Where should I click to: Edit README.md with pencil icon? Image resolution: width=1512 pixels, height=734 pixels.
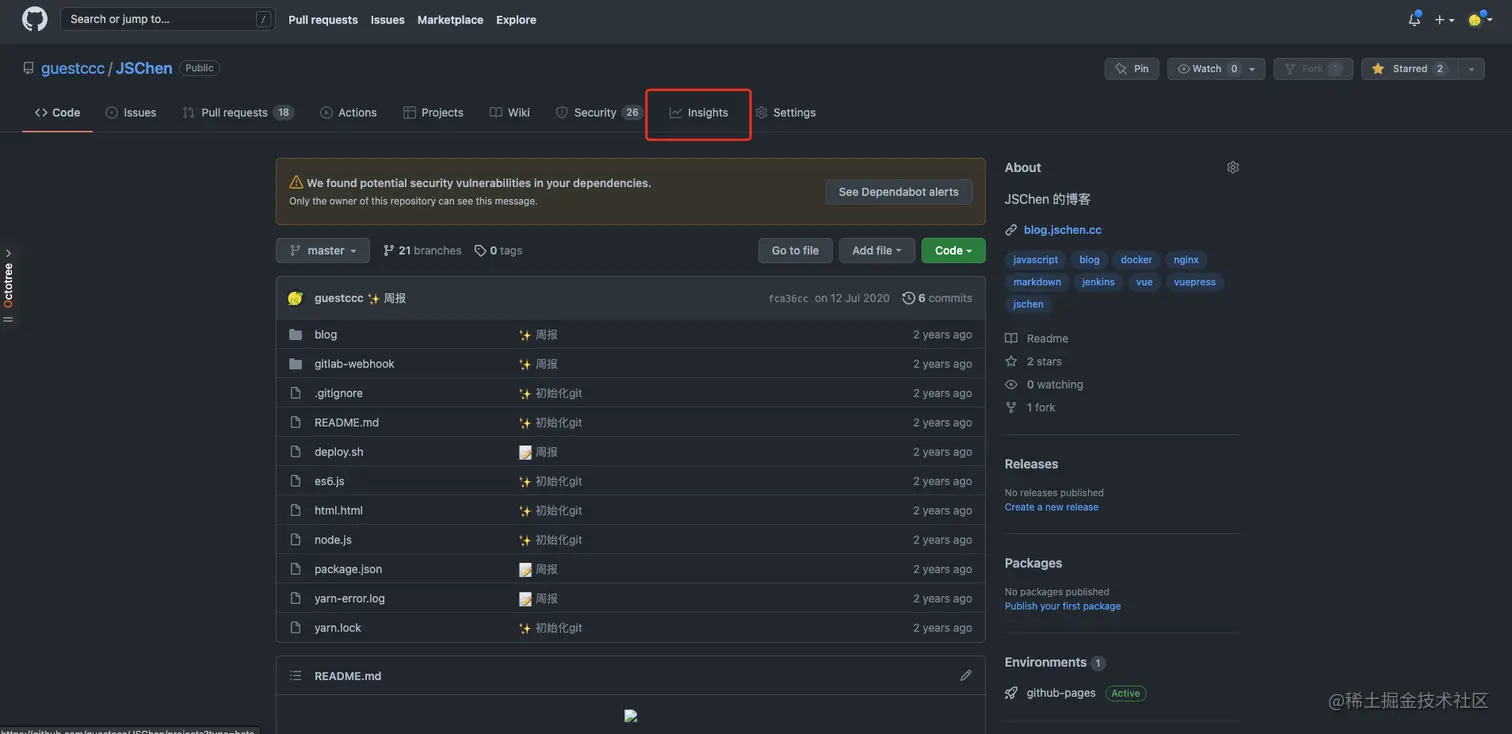click(x=965, y=676)
